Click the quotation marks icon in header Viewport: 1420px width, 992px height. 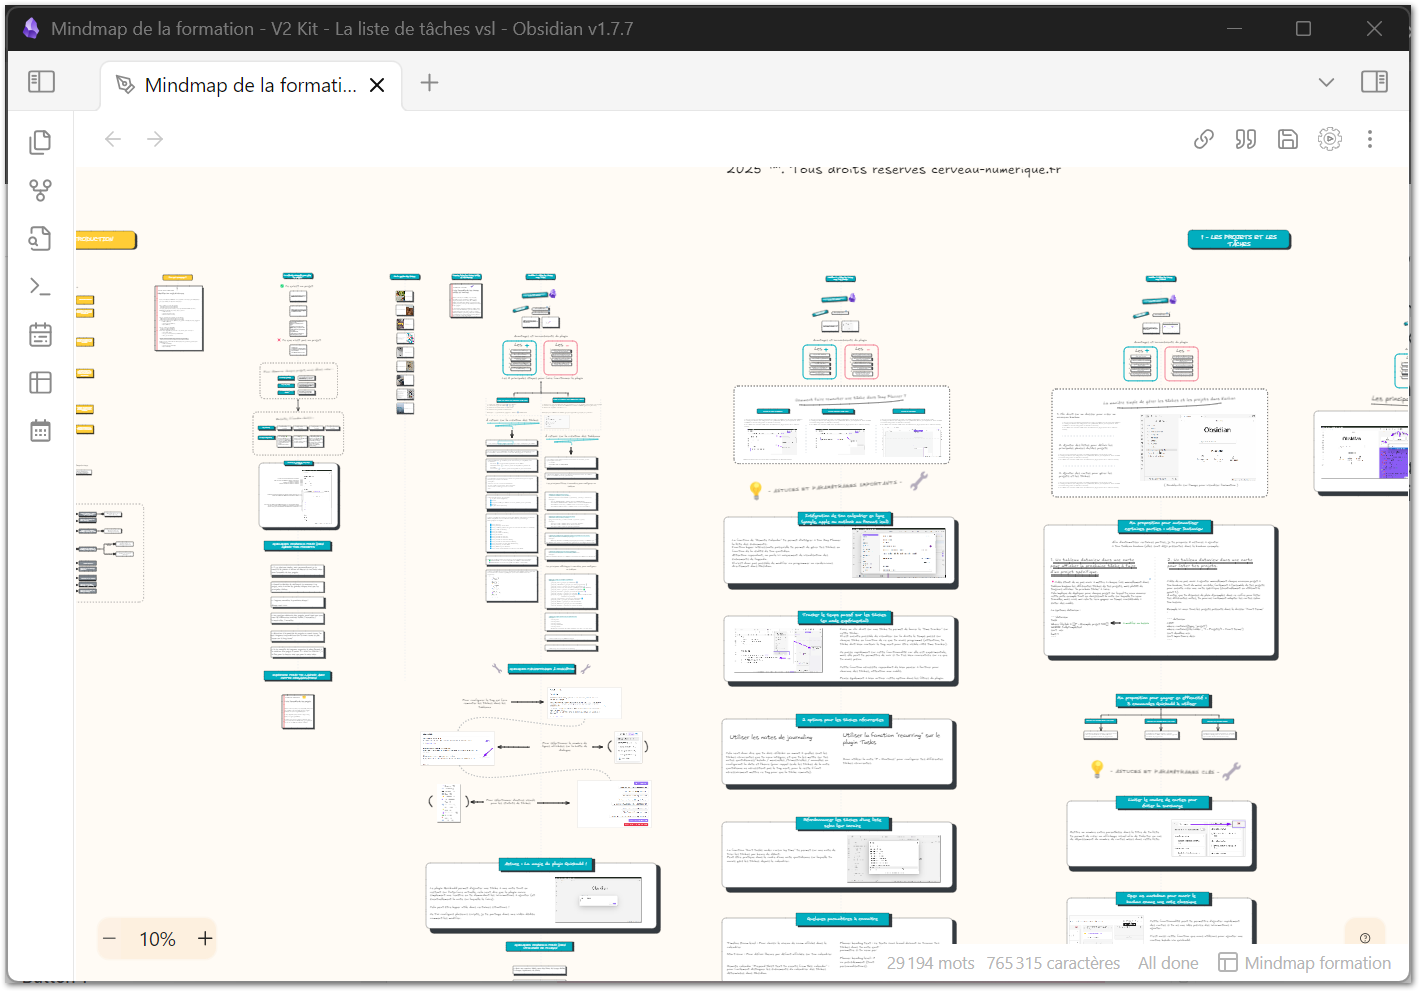1246,139
